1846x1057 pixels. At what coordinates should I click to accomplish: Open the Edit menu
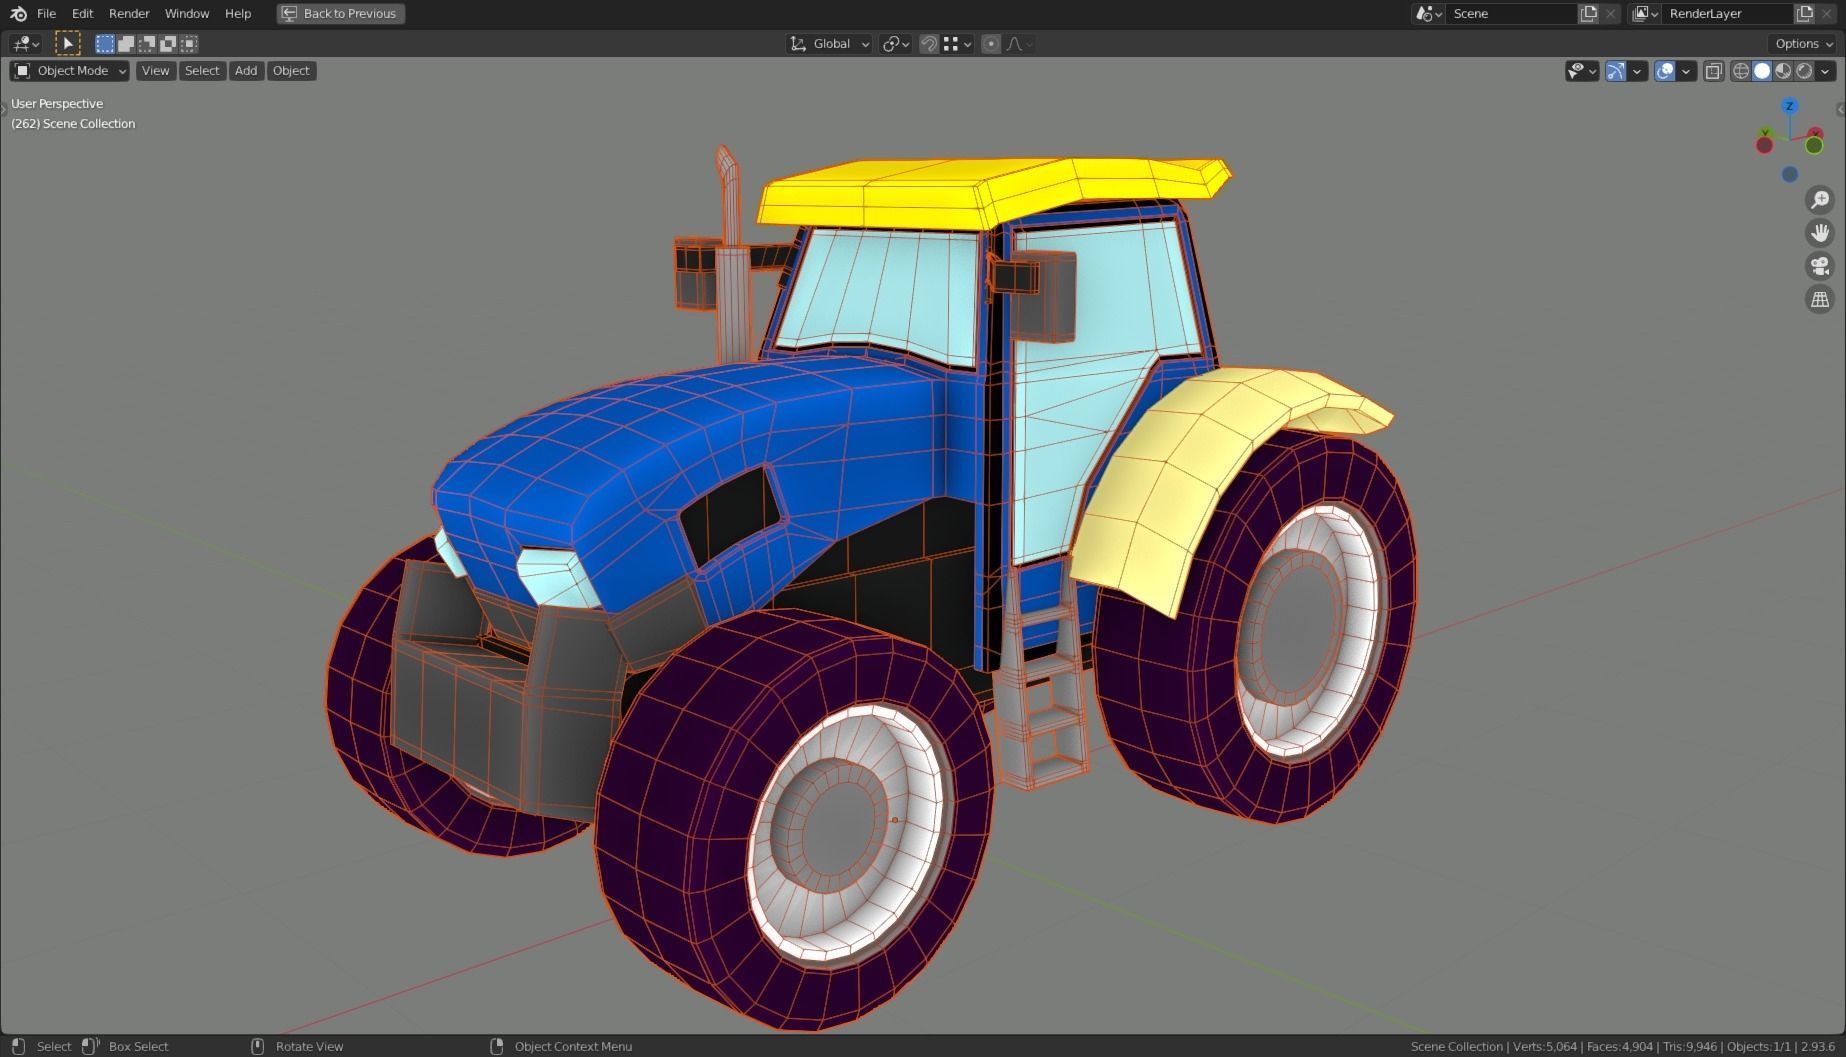(x=82, y=14)
